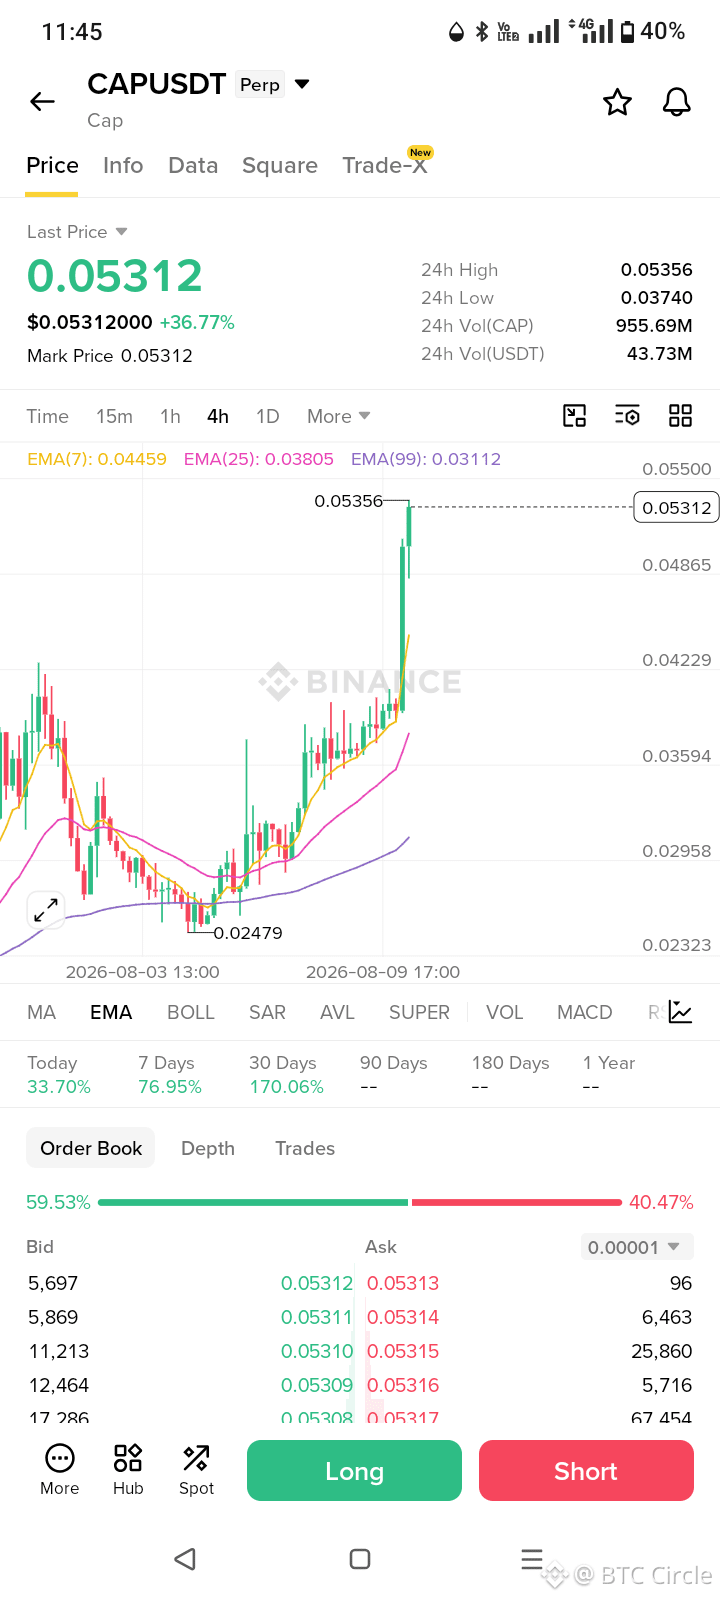Tap the 0.02479 low marker on chart
This screenshot has width=720, height=1600.
(x=248, y=933)
